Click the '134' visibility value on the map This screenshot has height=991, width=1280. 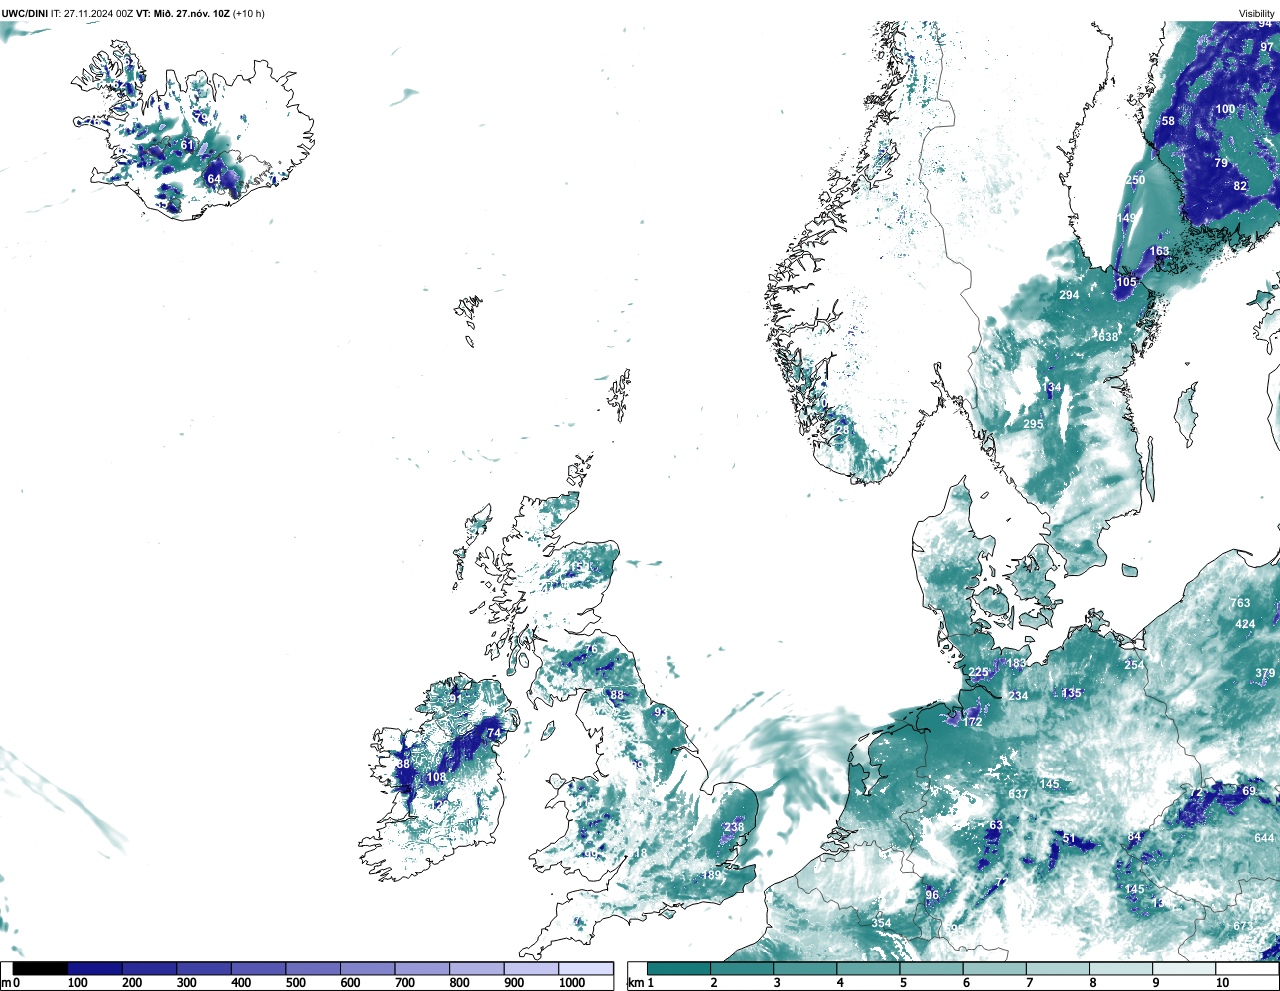(x=1051, y=387)
